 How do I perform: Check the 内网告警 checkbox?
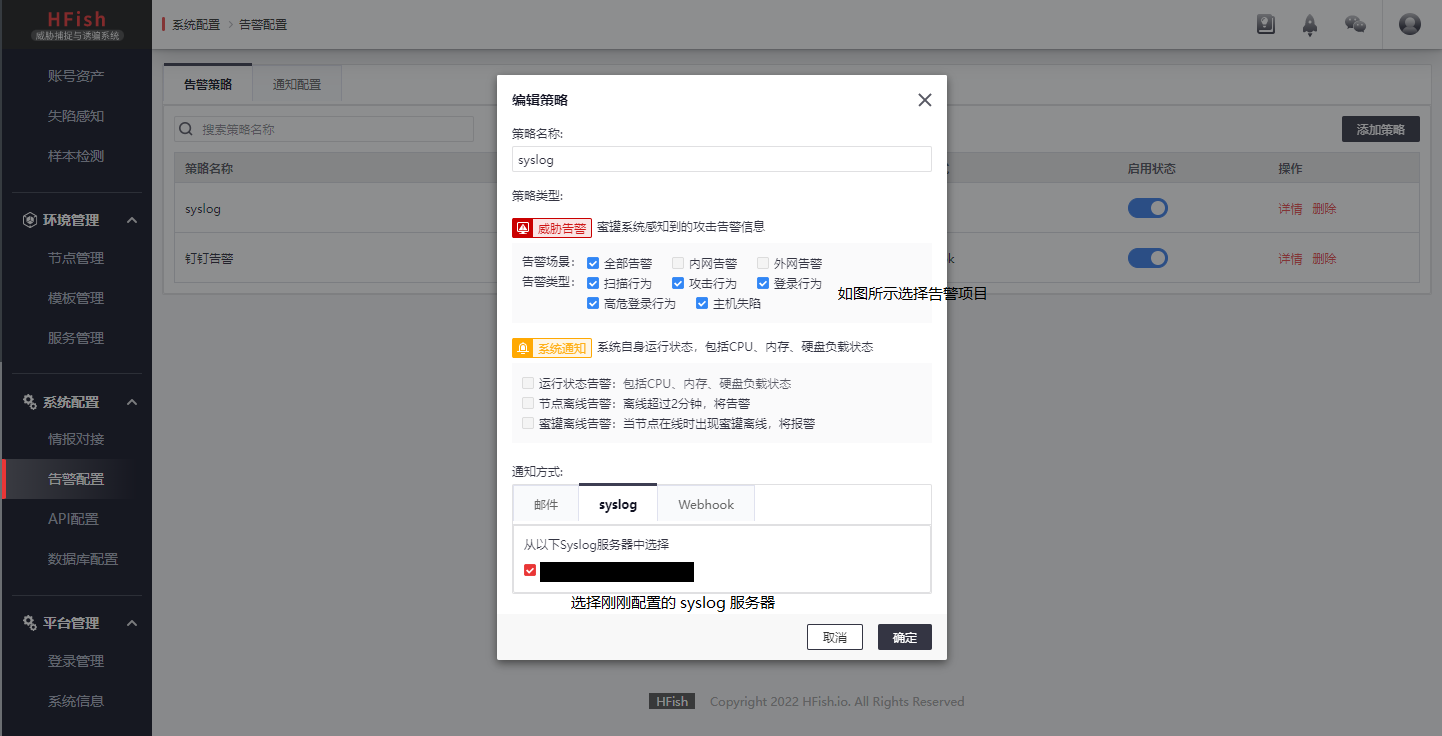point(678,263)
